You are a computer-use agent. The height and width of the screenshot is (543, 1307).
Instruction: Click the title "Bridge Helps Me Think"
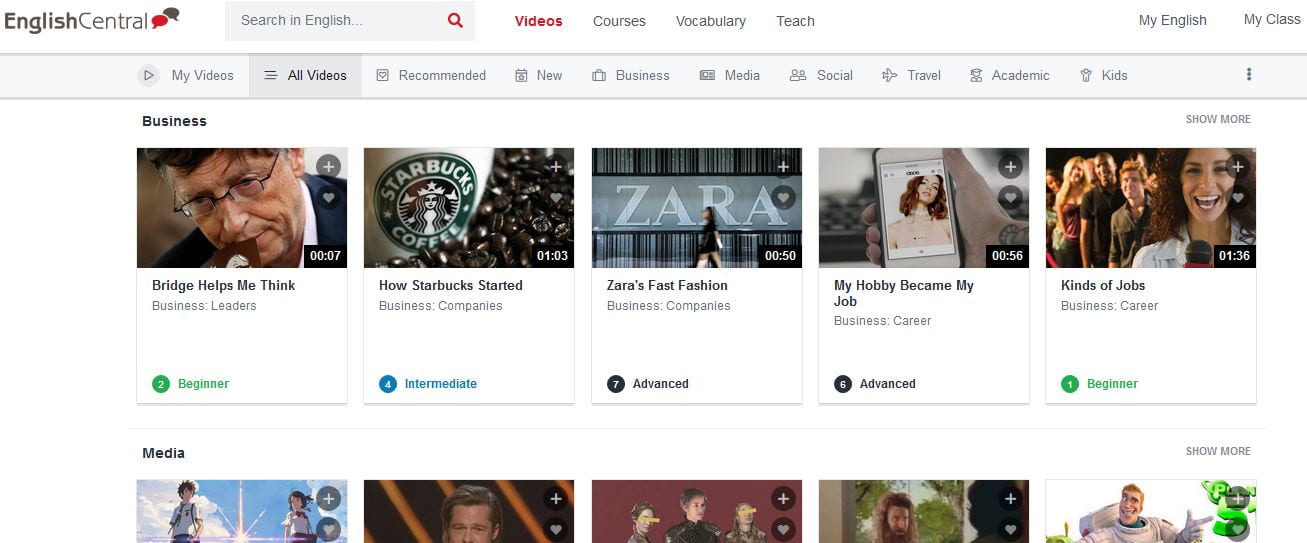click(223, 285)
